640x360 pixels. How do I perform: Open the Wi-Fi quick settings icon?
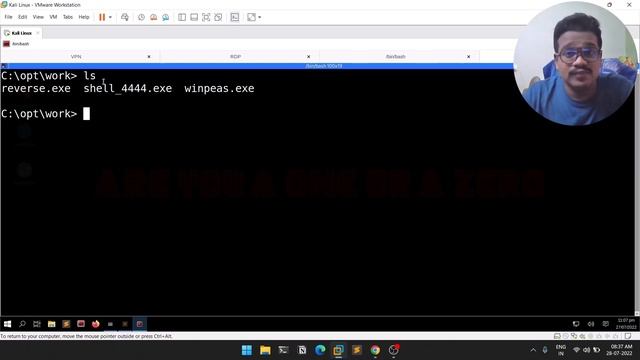pyautogui.click(x=576, y=350)
